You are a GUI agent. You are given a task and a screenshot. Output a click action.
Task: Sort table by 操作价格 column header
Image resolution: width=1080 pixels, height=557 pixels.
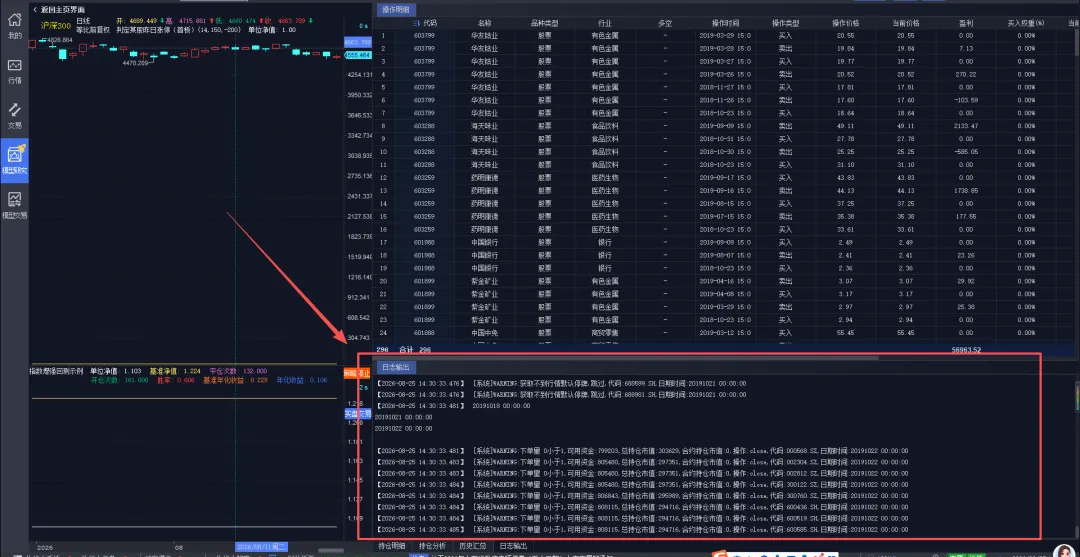(846, 23)
